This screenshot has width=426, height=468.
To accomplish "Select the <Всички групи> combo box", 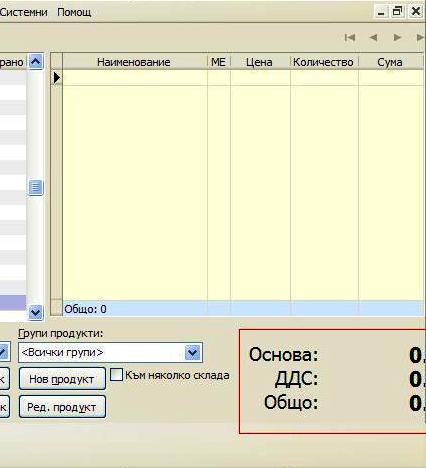I will 110,352.
